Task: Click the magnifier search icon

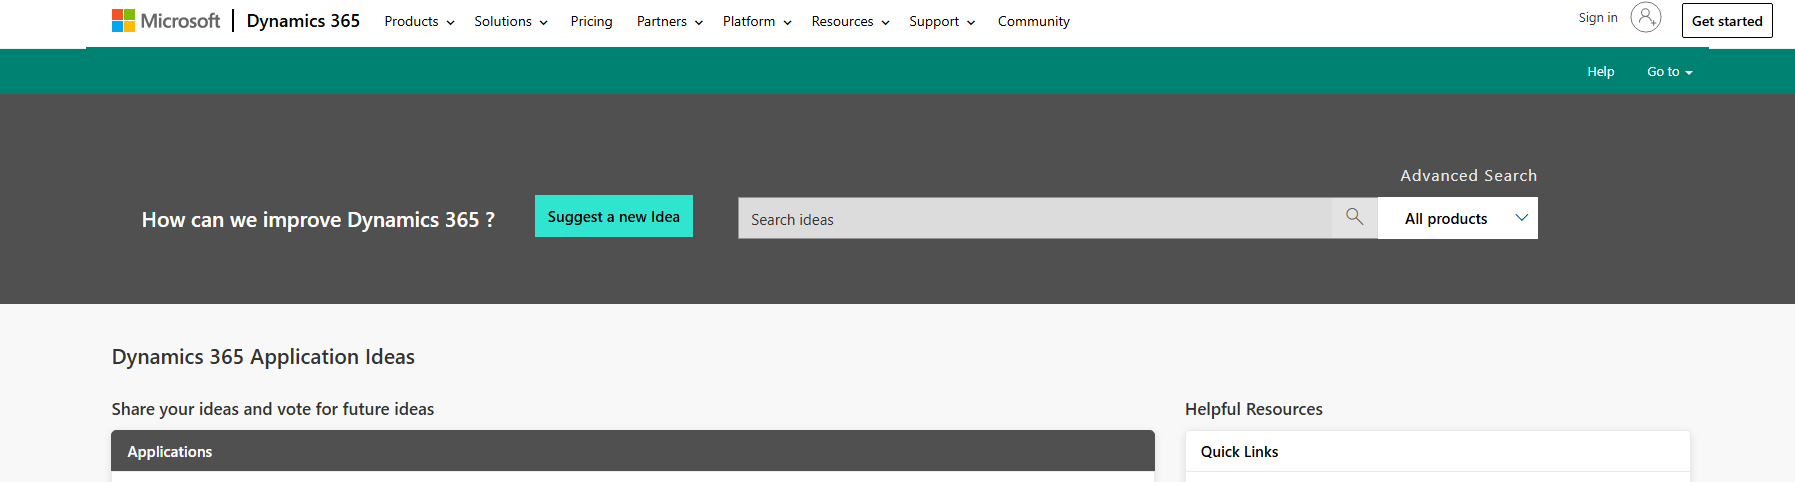Action: point(1355,217)
